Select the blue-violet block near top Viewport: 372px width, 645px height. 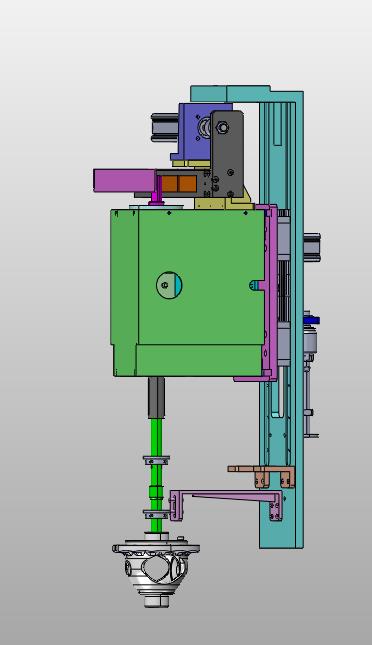[x=195, y=132]
